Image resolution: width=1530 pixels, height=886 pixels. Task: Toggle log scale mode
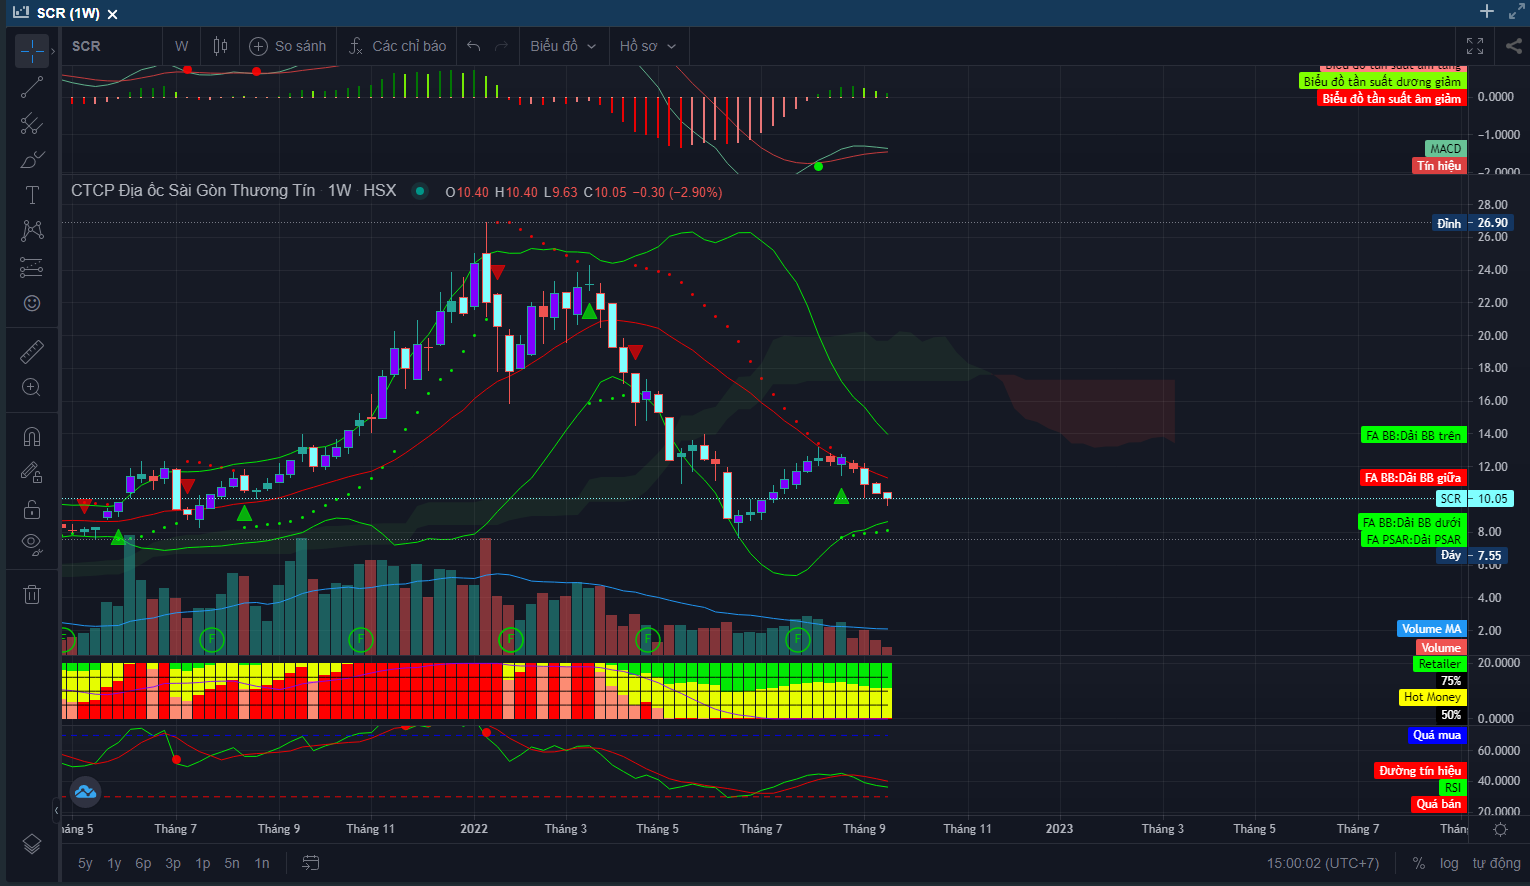[1449, 863]
